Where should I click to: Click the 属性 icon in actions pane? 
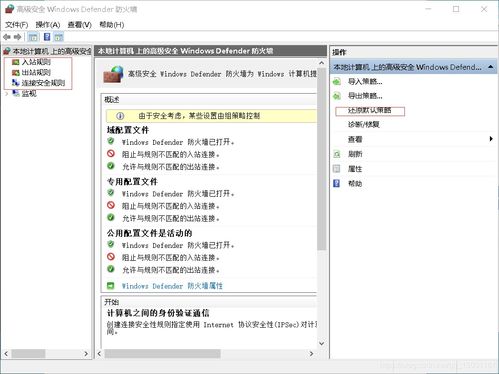point(337,169)
